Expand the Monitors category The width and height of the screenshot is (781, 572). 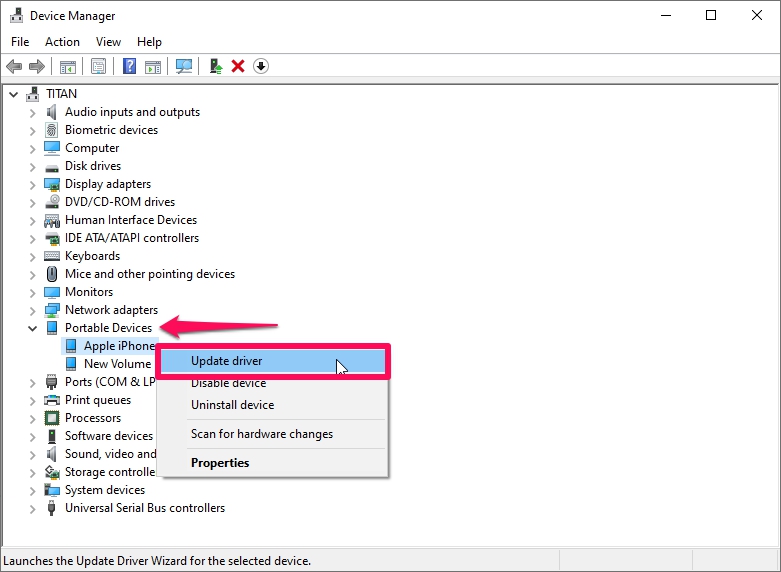point(32,293)
